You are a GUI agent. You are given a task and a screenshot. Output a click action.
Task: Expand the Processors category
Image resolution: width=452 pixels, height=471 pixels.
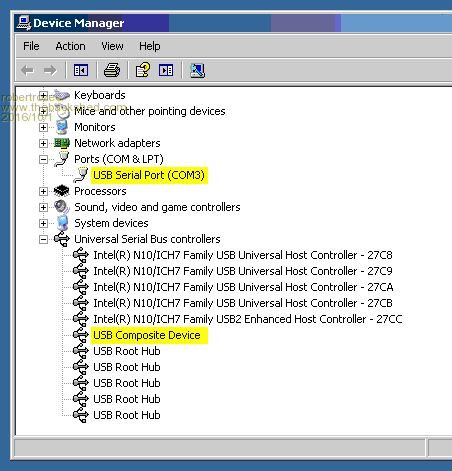[43, 191]
